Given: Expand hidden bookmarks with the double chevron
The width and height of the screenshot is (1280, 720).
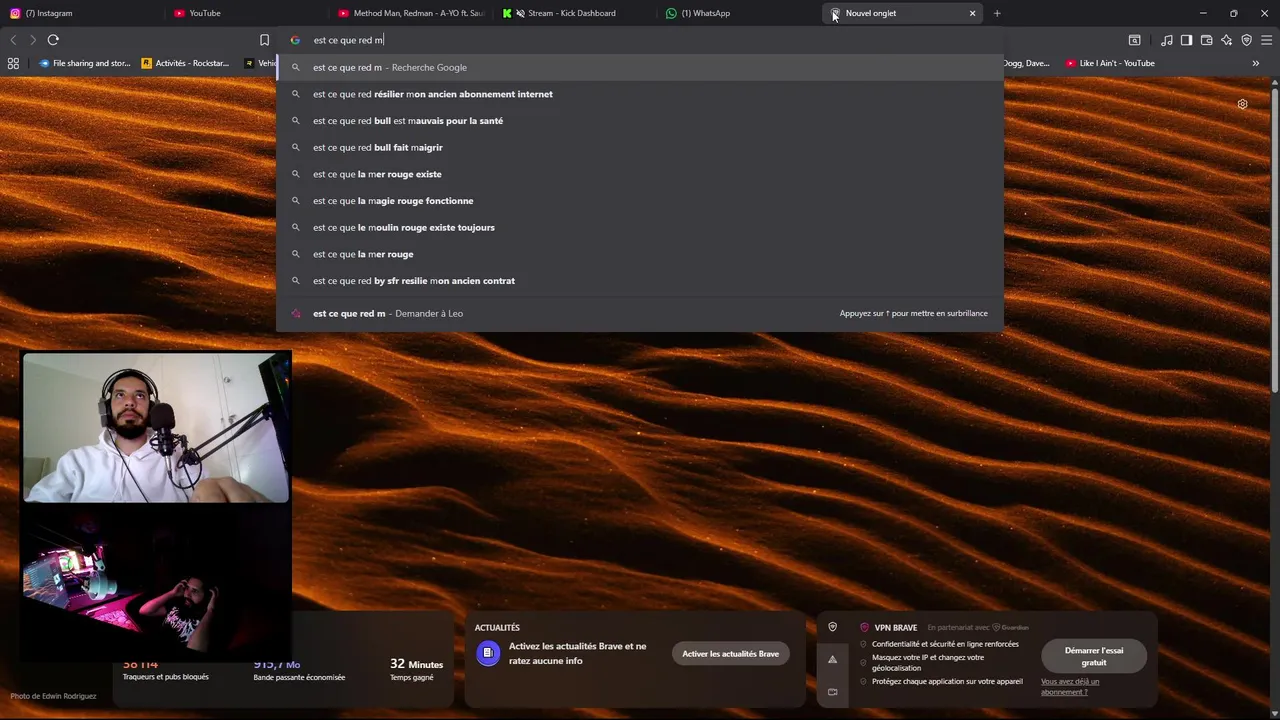Looking at the screenshot, I should coord(1256,63).
